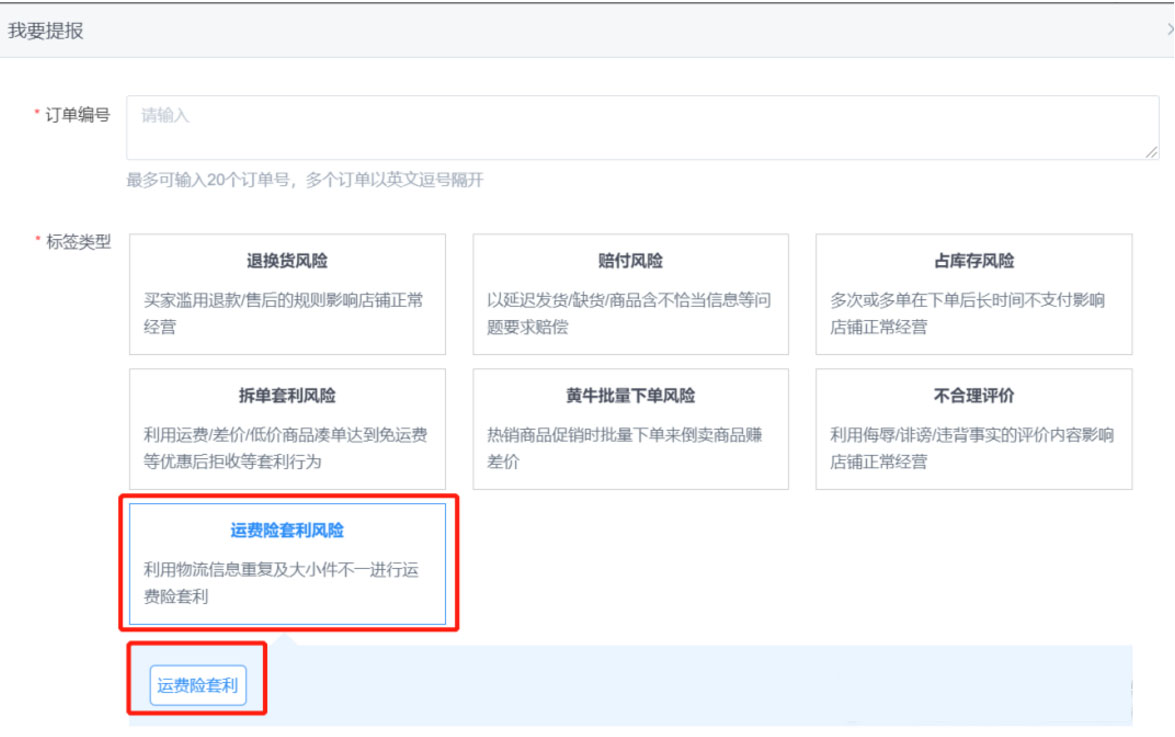The width and height of the screenshot is (1175, 737).
Task: 选择「退换货风险」标签类型卡片
Action: pos(290,294)
